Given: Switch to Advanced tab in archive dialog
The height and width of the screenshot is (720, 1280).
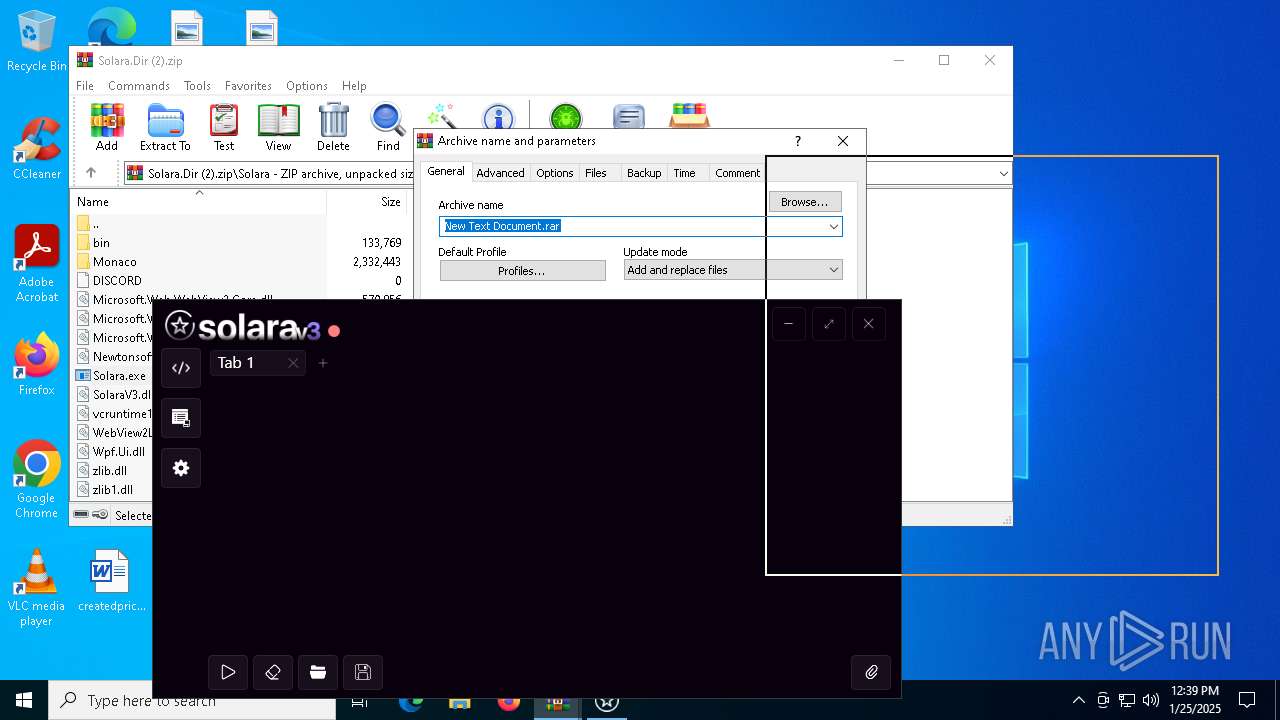Looking at the screenshot, I should click(500, 173).
